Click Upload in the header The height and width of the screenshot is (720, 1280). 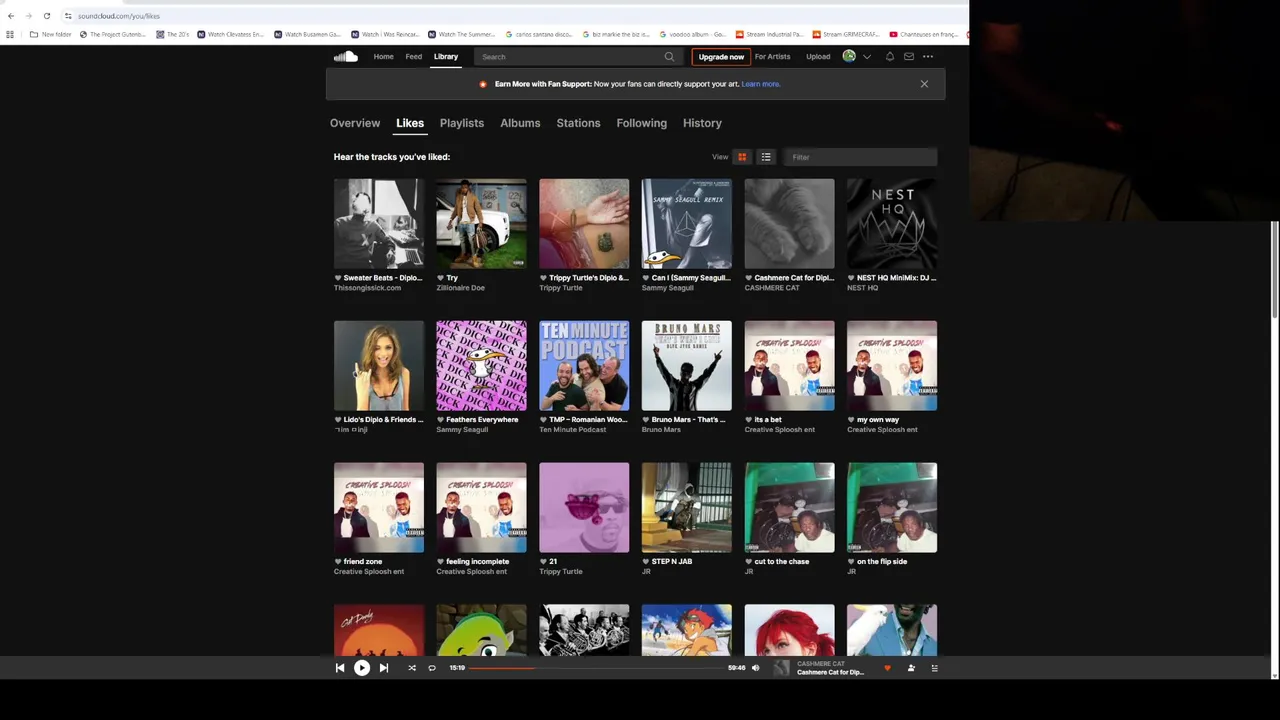pyautogui.click(x=818, y=57)
